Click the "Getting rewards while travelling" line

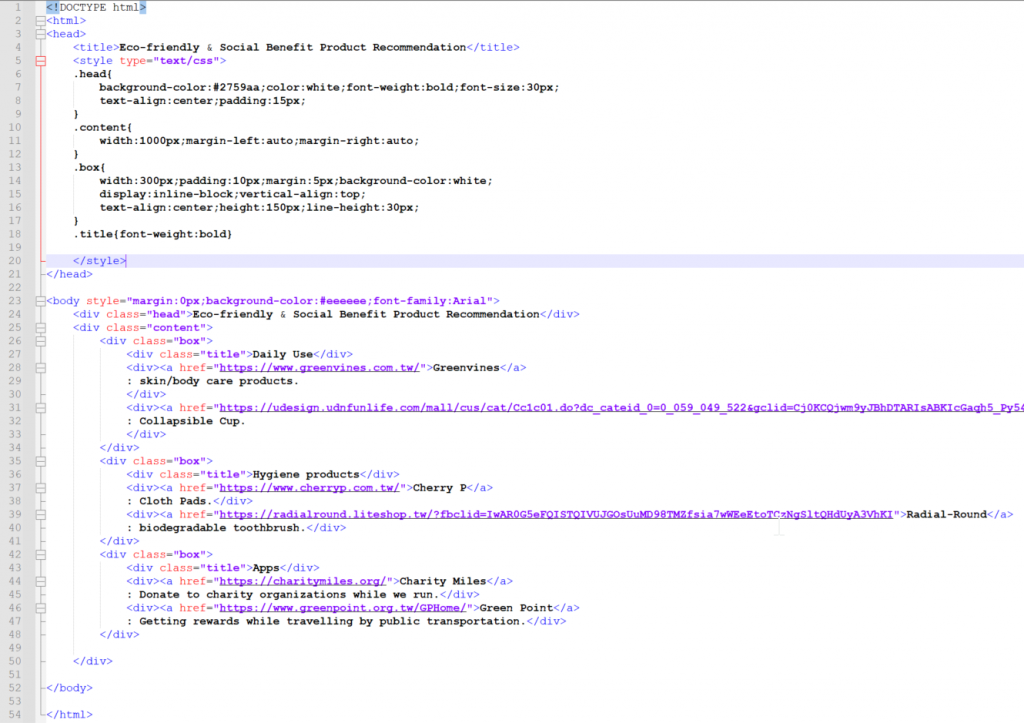coord(326,621)
